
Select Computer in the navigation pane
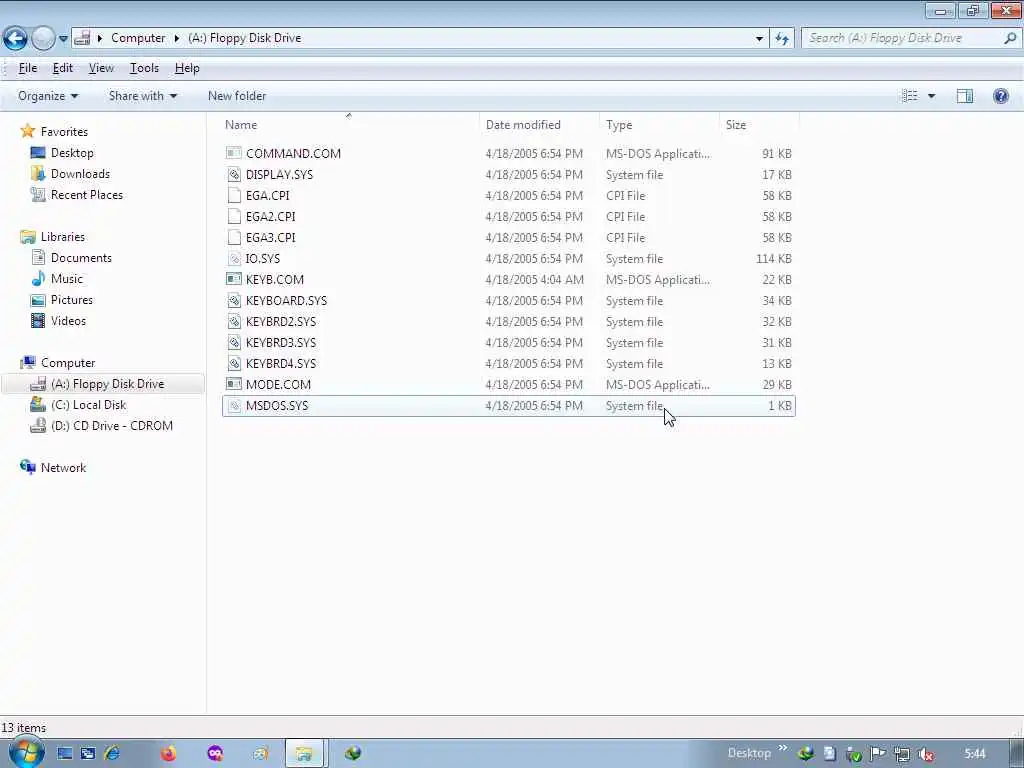click(x=68, y=363)
